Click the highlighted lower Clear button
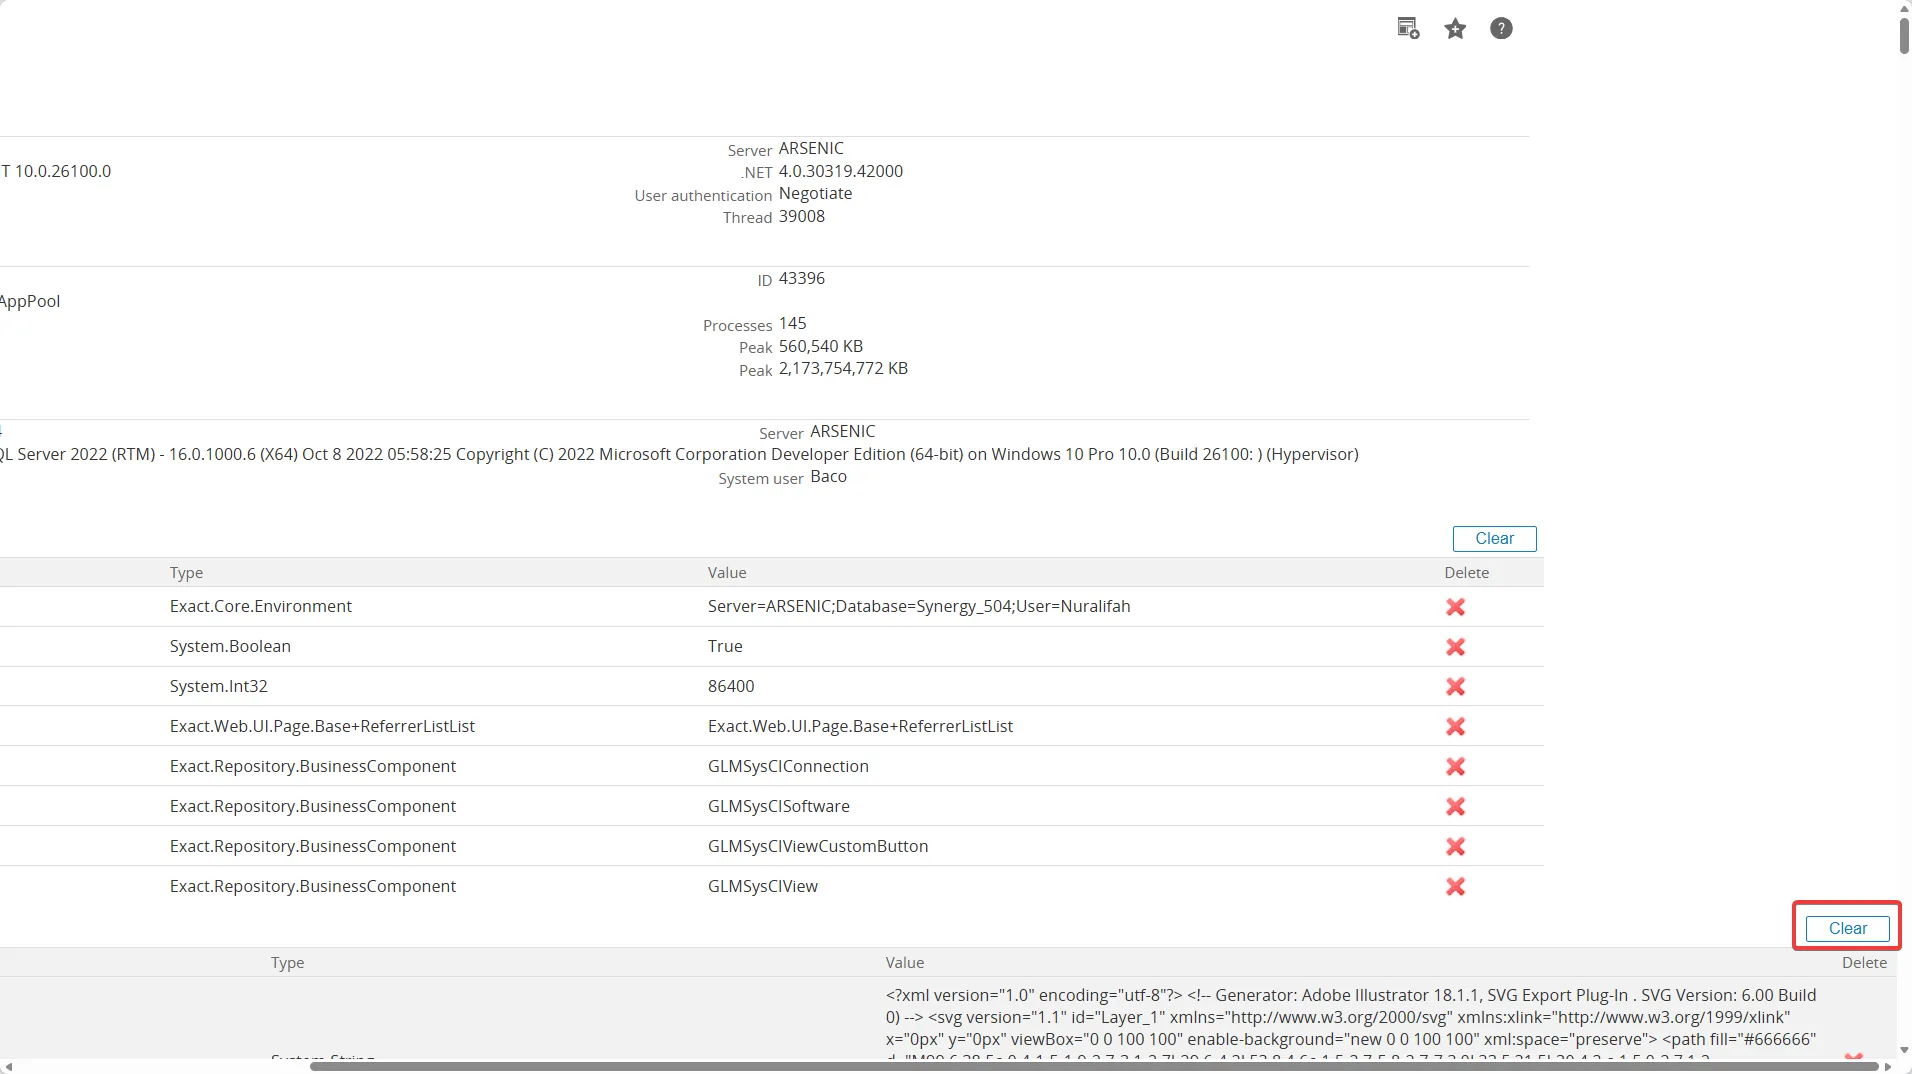The width and height of the screenshot is (1912, 1074). coord(1847,928)
